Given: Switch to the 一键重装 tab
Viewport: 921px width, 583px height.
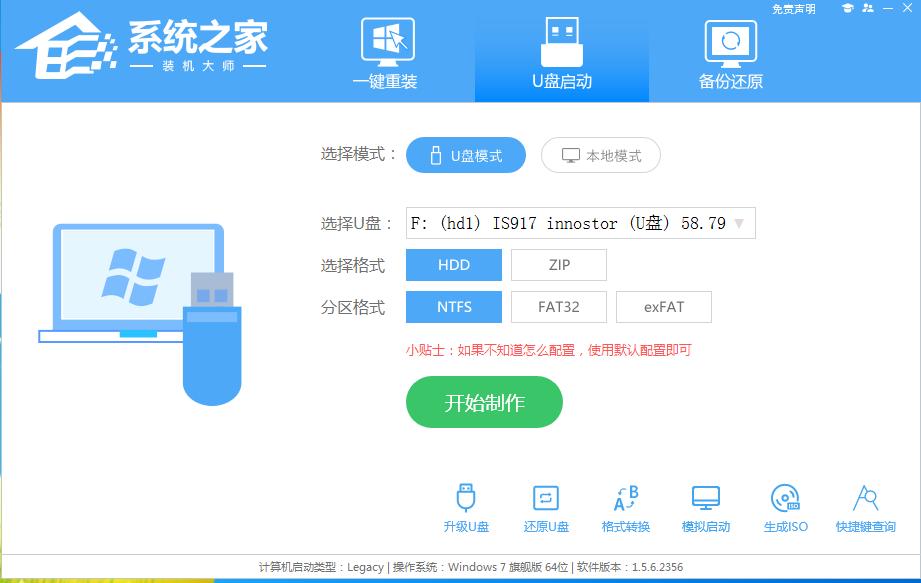Looking at the screenshot, I should pos(389,55).
